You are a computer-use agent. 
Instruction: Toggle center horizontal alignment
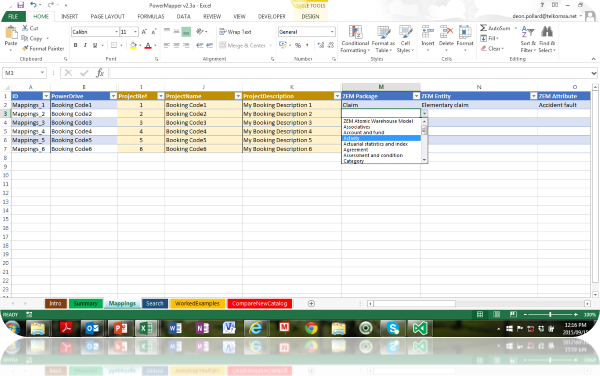[x=176, y=45]
